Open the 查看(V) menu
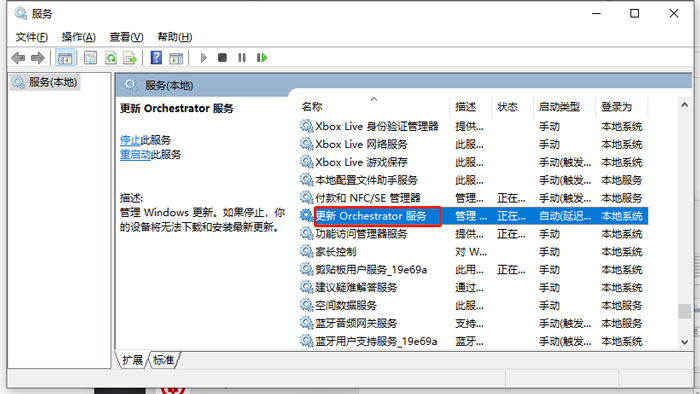This screenshot has width=700, height=394. 126,37
